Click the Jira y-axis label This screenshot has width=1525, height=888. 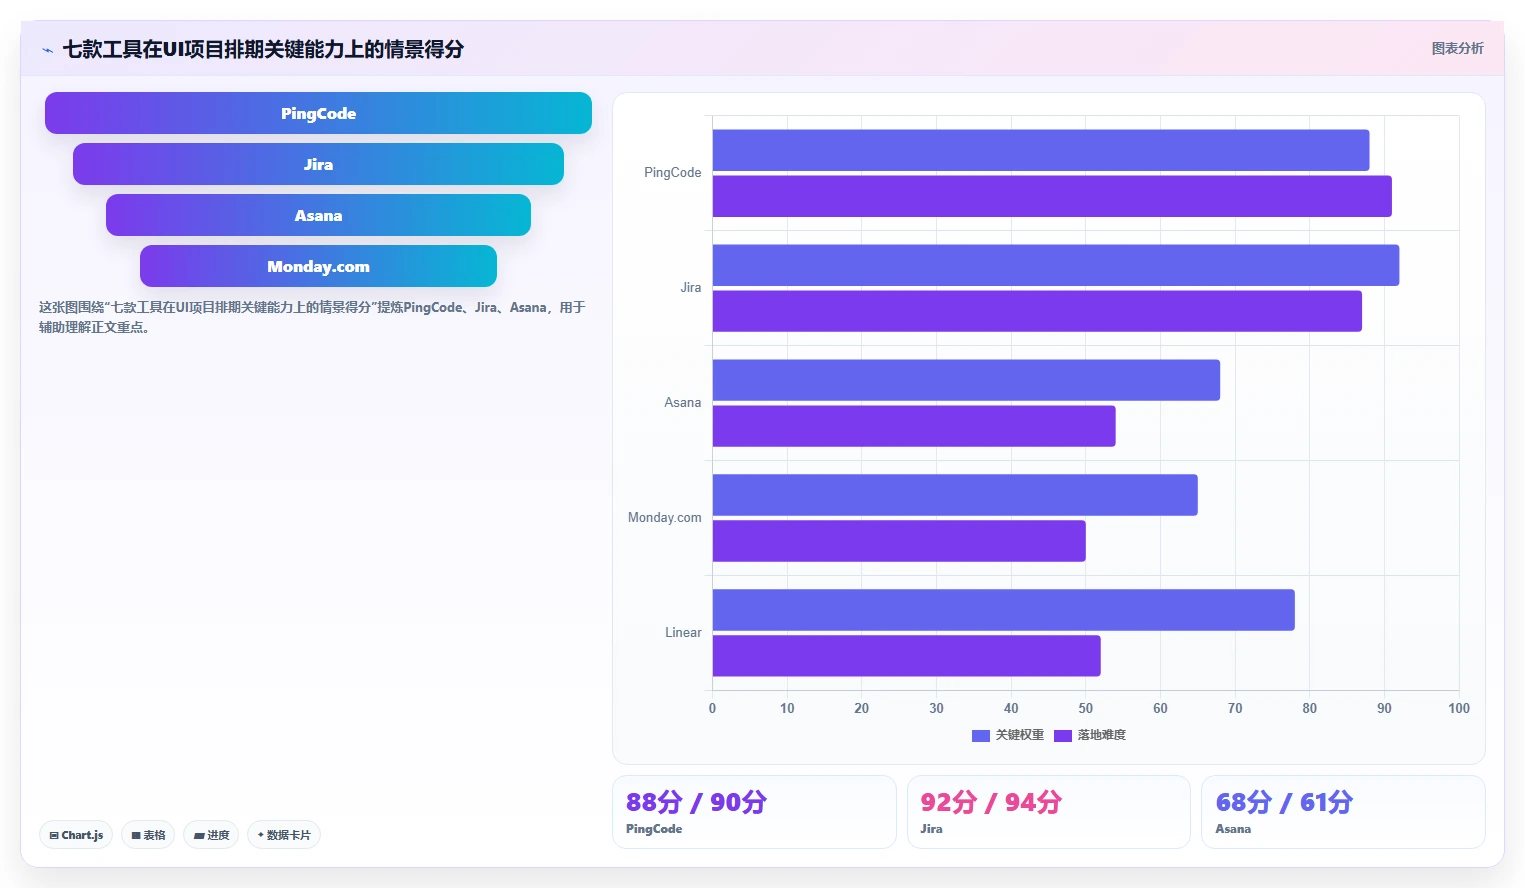tap(690, 288)
